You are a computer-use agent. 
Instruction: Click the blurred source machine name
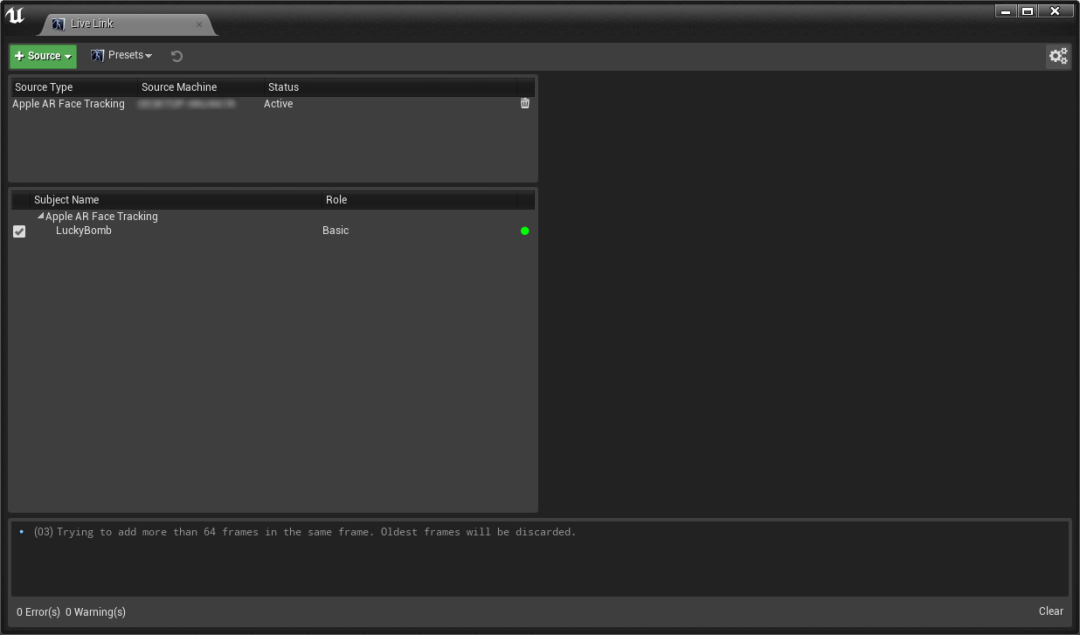tap(187, 104)
